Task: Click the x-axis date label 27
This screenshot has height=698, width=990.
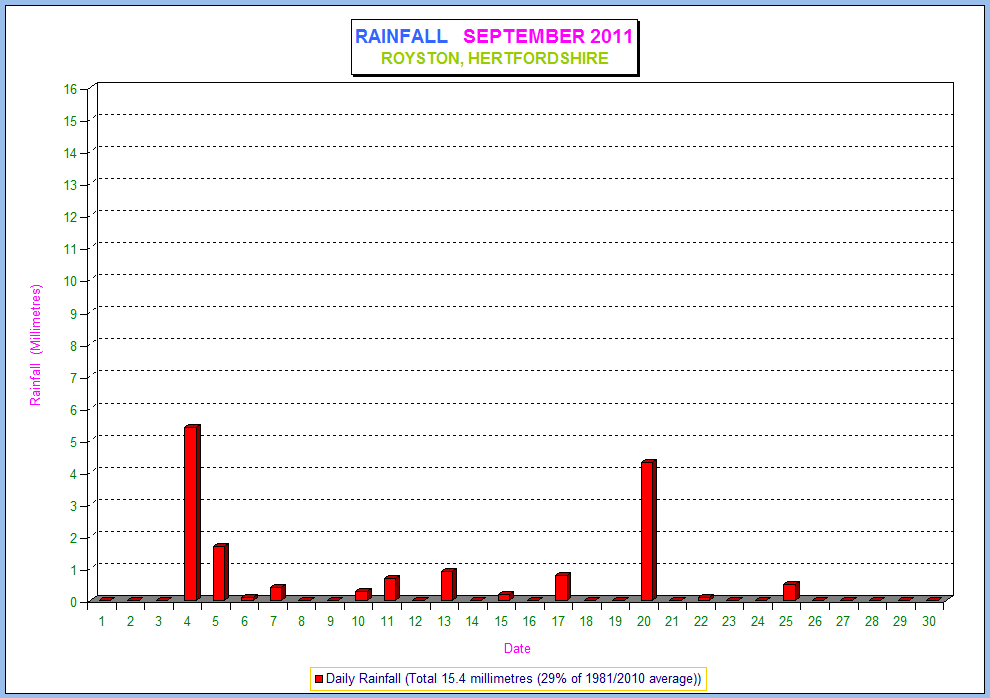Action: point(843,622)
